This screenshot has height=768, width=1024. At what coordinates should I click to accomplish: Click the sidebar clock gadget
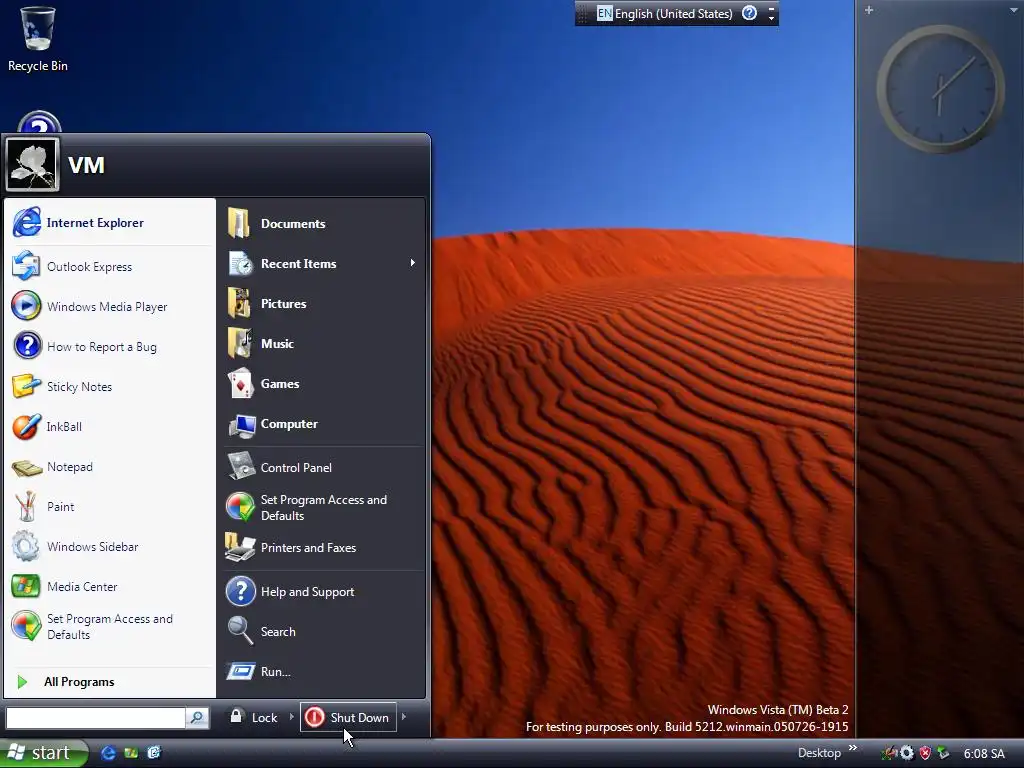pyautogui.click(x=939, y=89)
